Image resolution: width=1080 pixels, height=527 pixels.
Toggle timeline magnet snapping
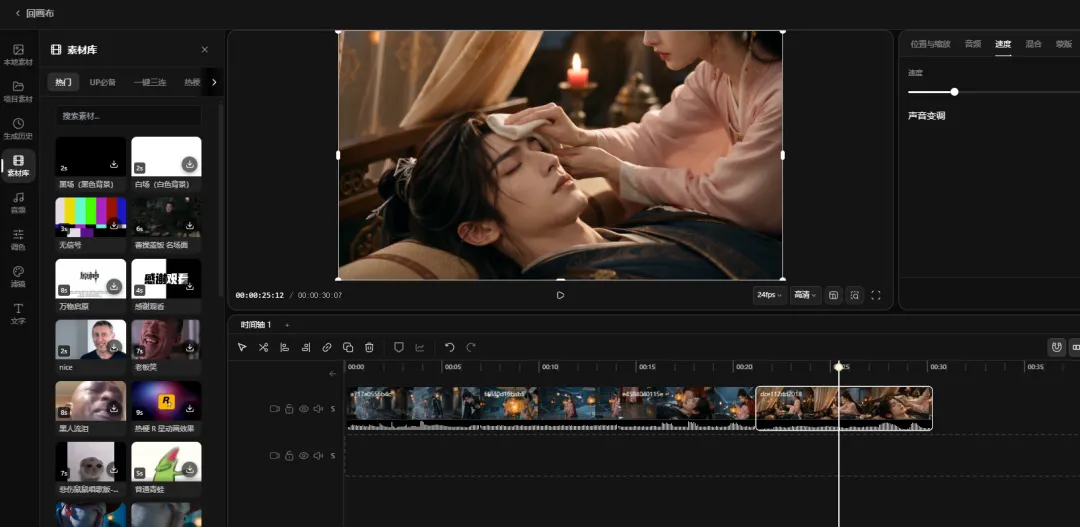point(1057,347)
